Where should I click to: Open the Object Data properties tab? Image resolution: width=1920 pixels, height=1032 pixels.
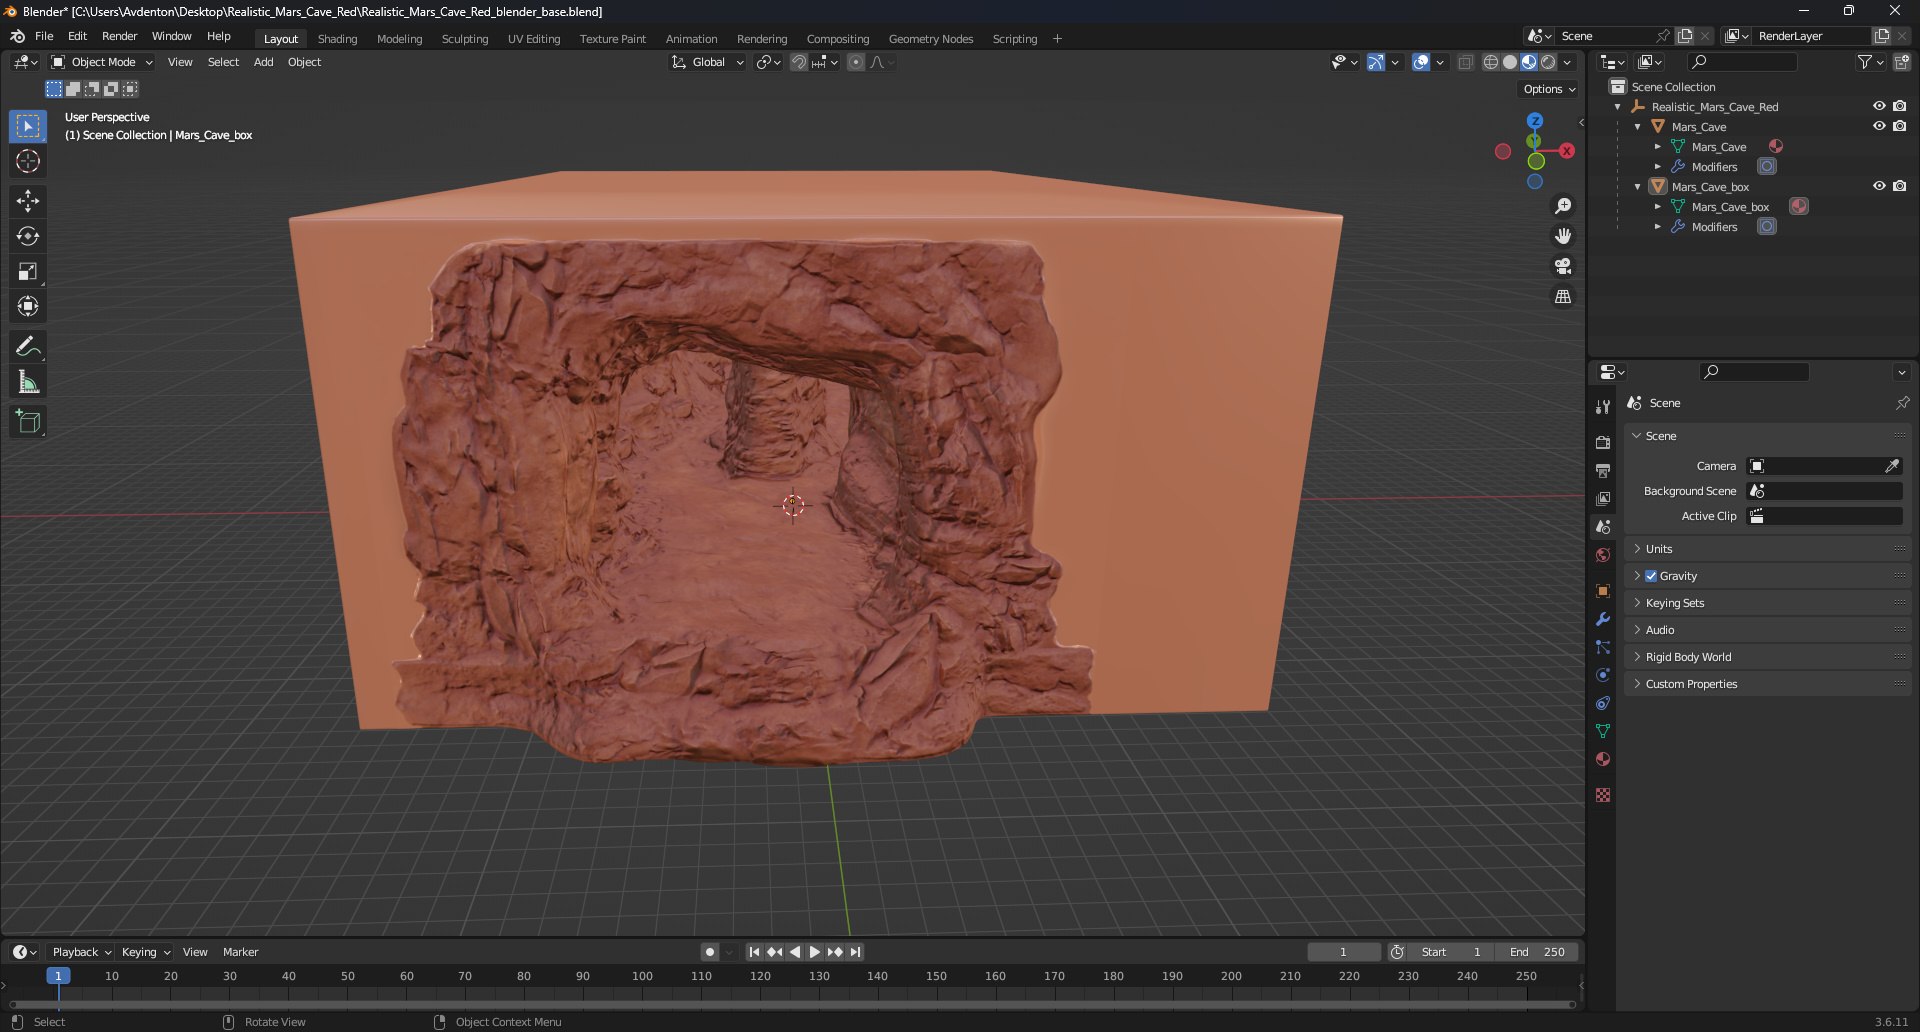(x=1603, y=731)
